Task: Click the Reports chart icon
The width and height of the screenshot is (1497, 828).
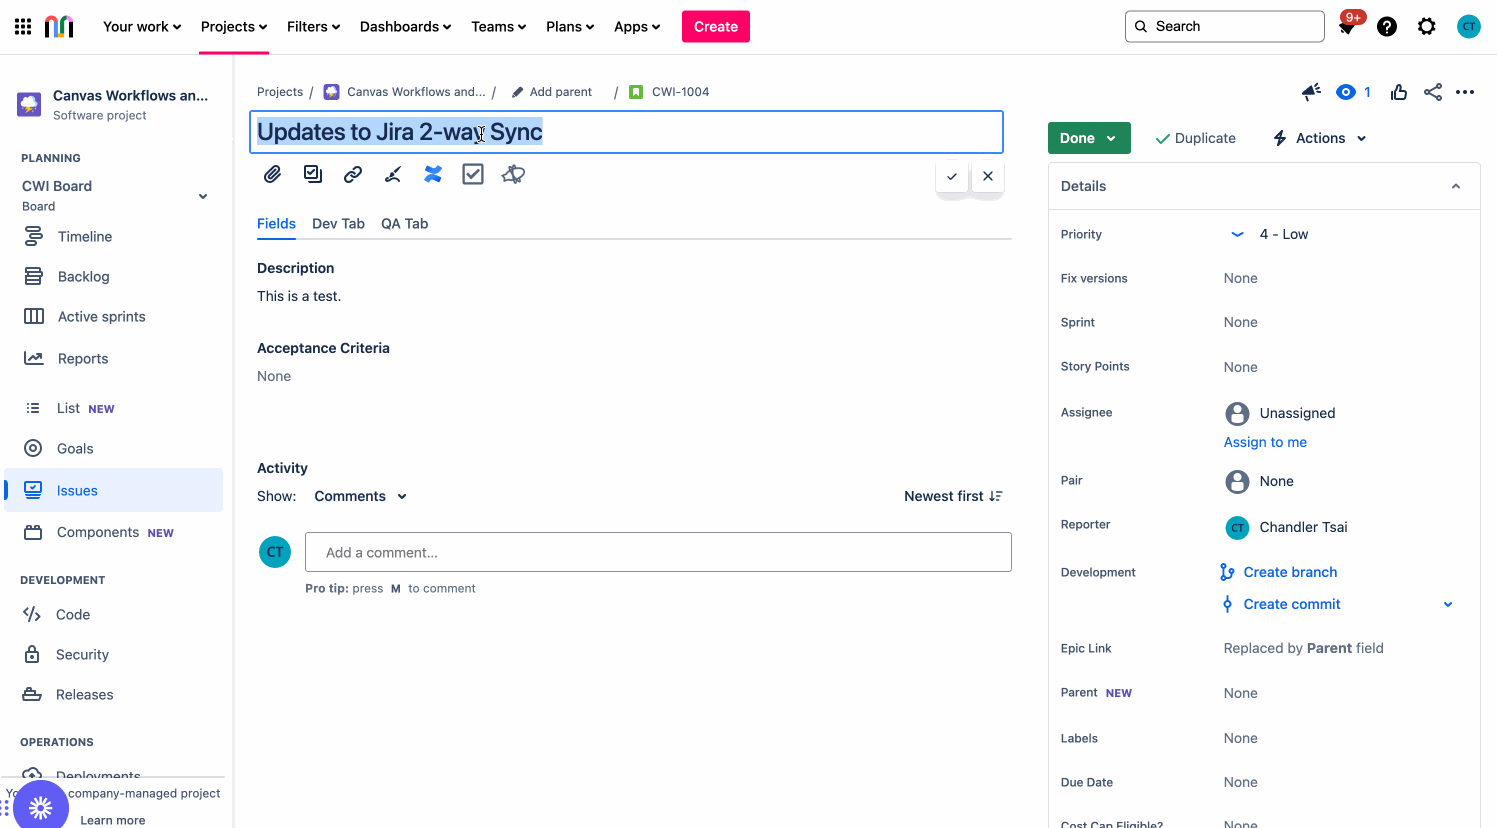Action: pyautogui.click(x=33, y=358)
